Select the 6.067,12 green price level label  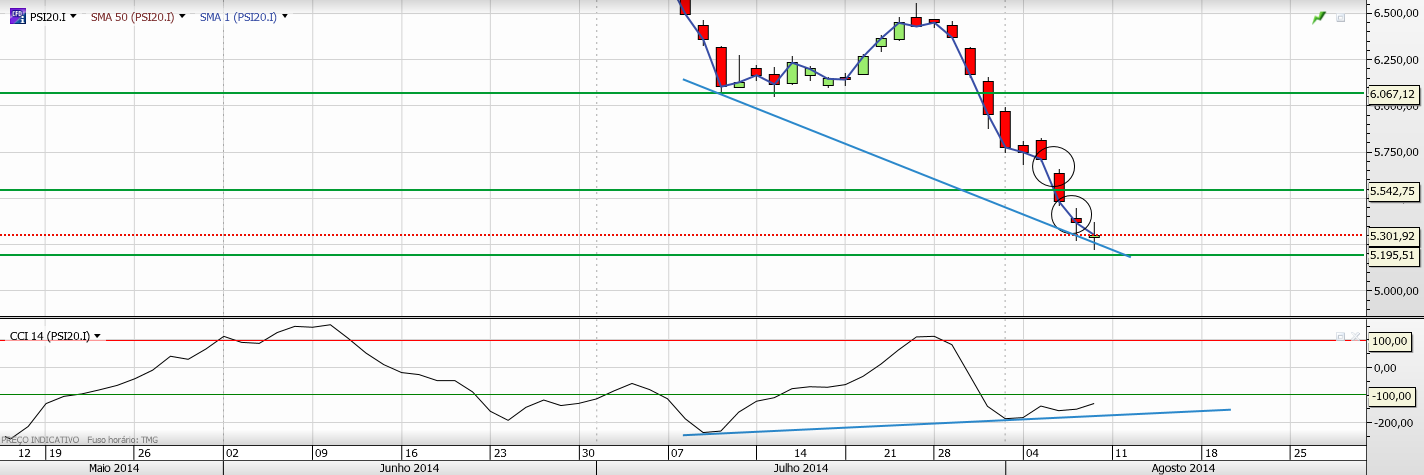pos(1392,94)
